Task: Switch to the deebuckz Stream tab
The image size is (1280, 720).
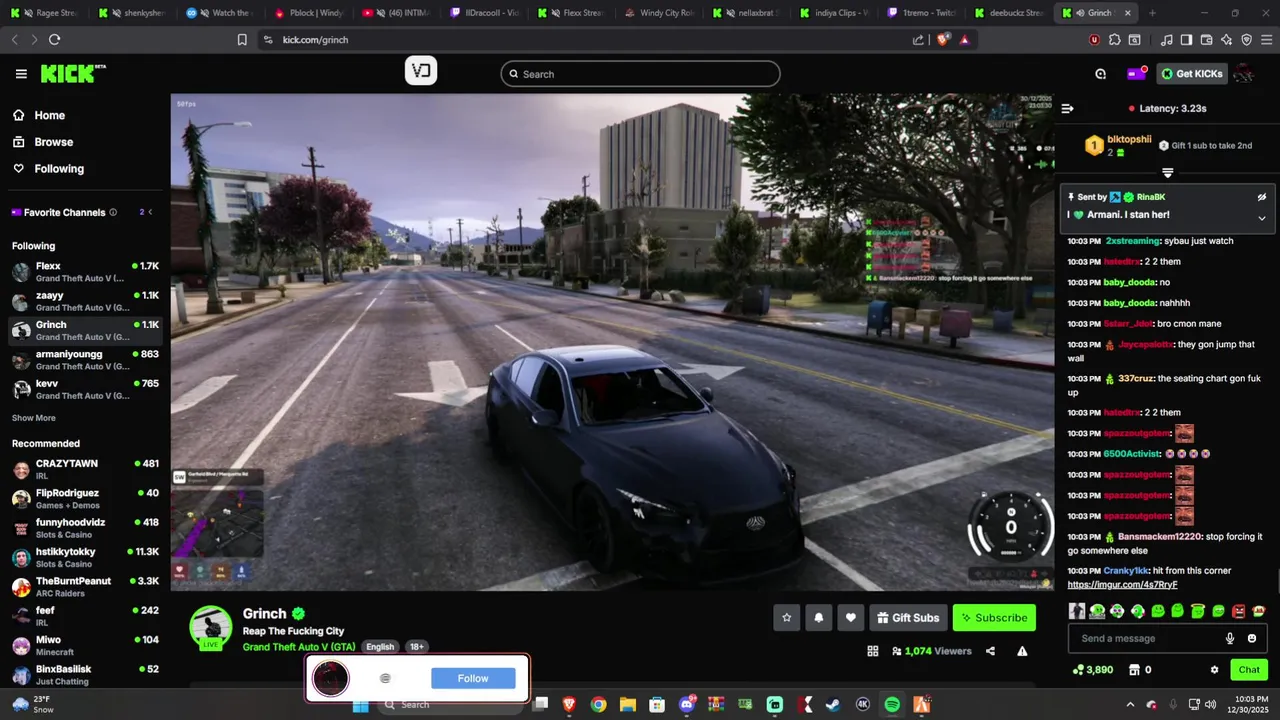Action: point(1008,13)
